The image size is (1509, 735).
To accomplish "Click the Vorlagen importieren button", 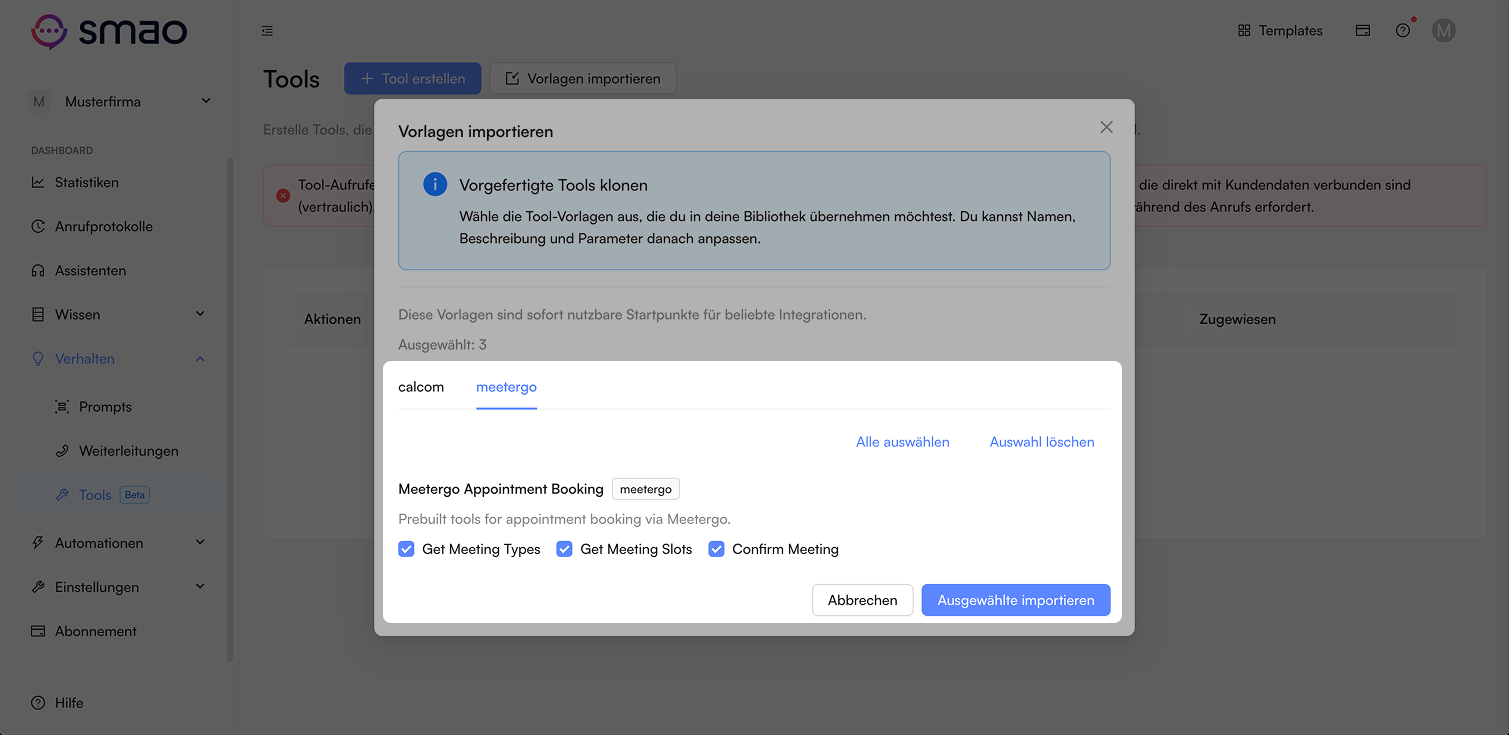I will 583,79.
